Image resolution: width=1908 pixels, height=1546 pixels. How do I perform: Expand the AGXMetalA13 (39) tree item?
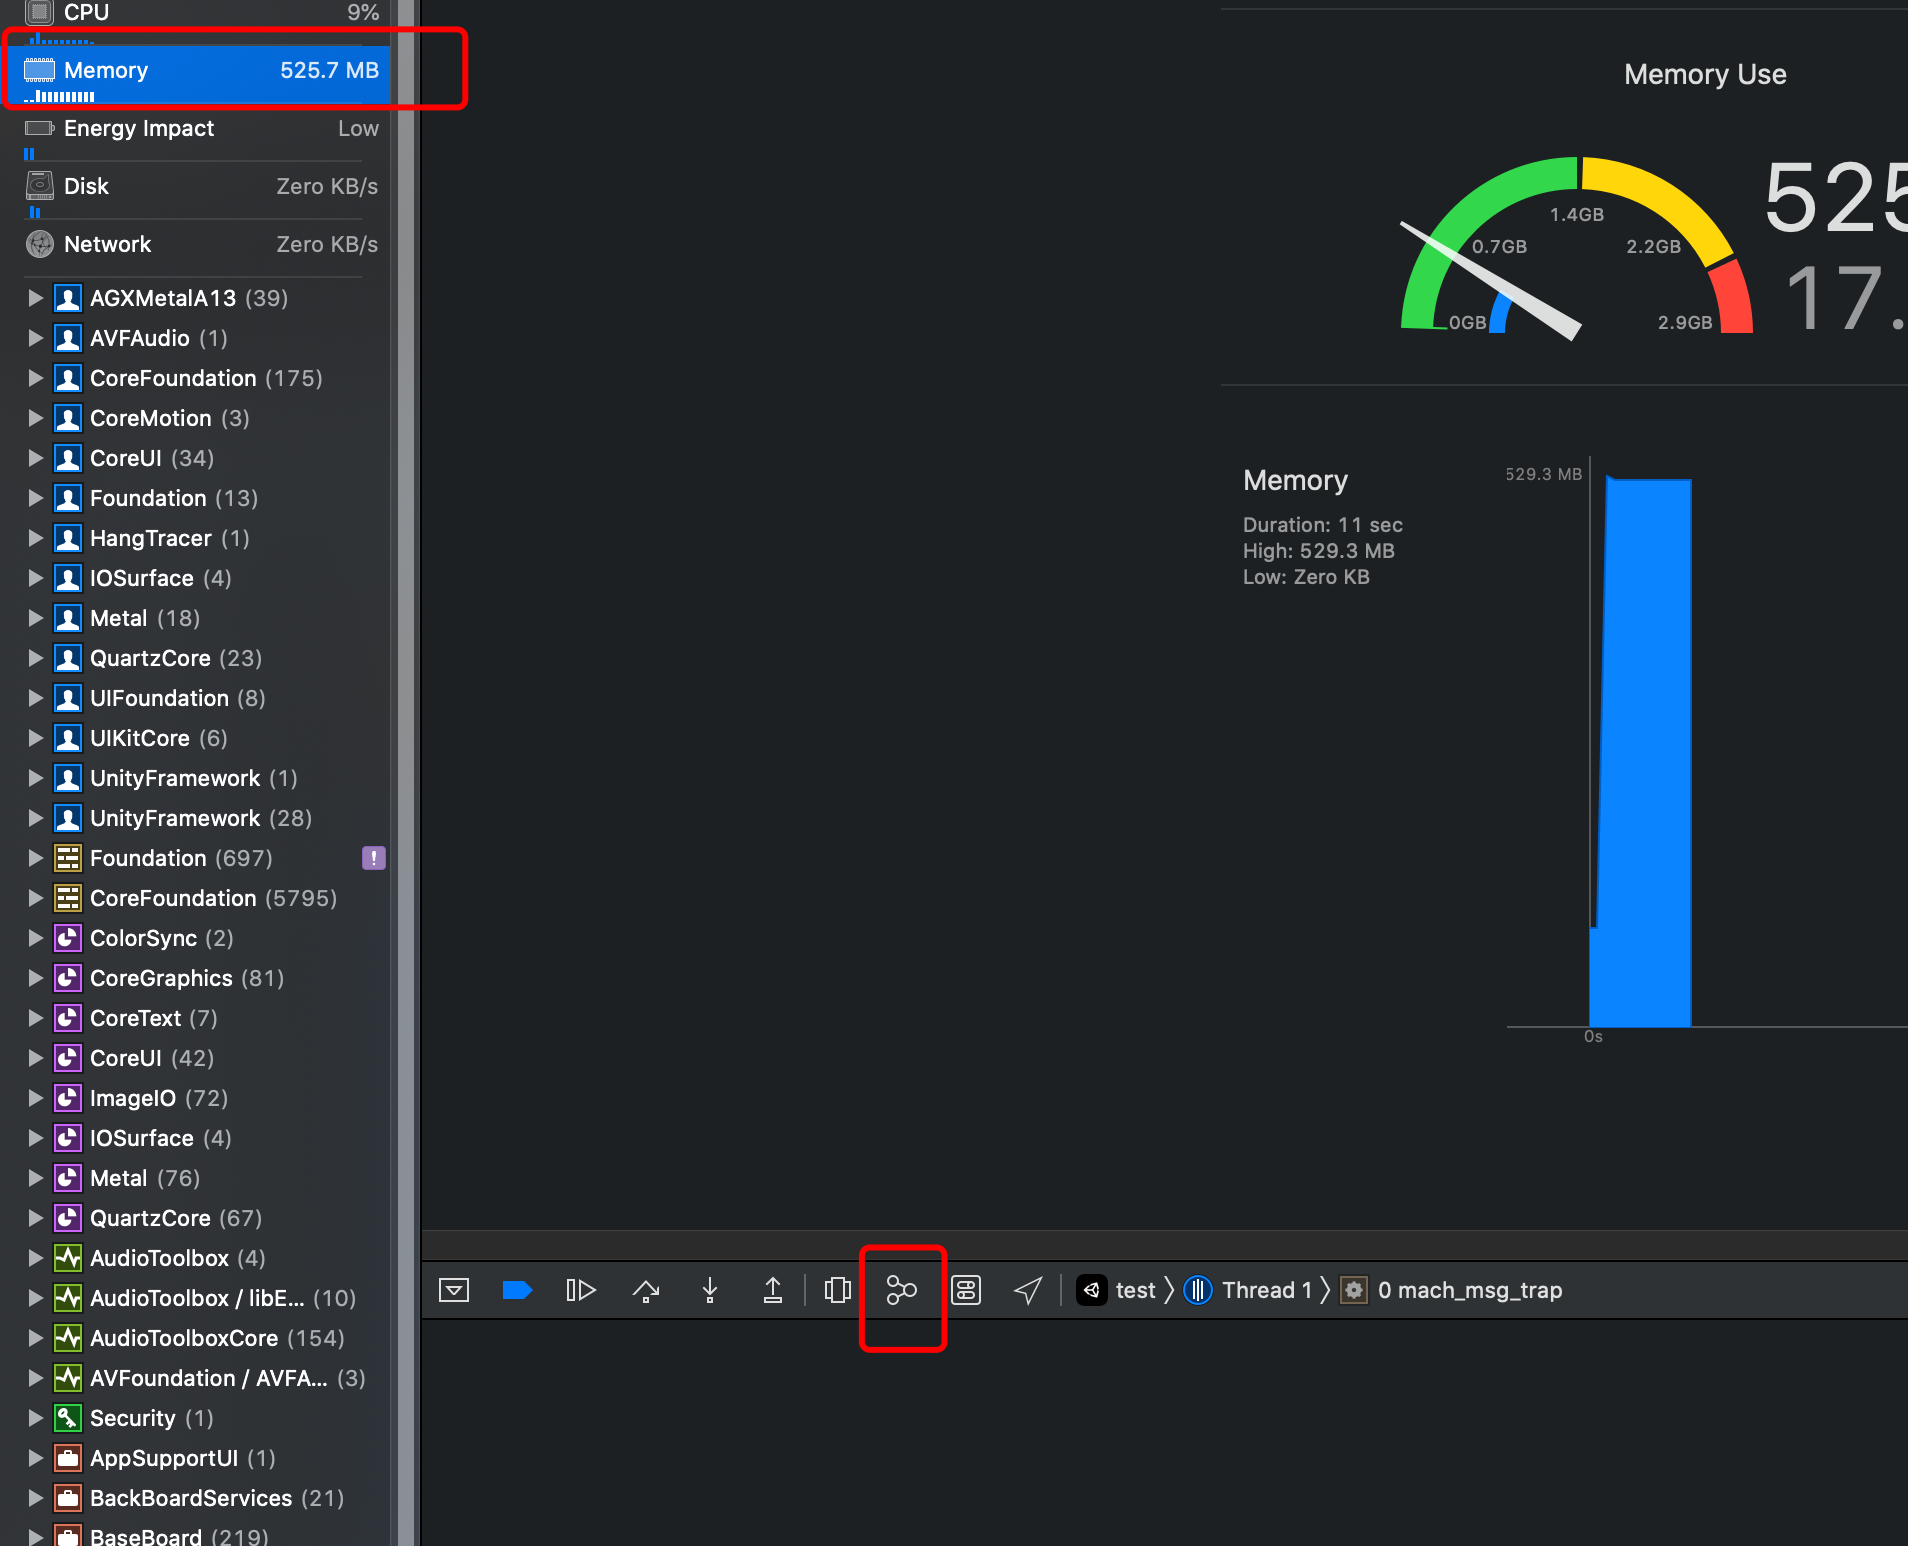point(36,298)
